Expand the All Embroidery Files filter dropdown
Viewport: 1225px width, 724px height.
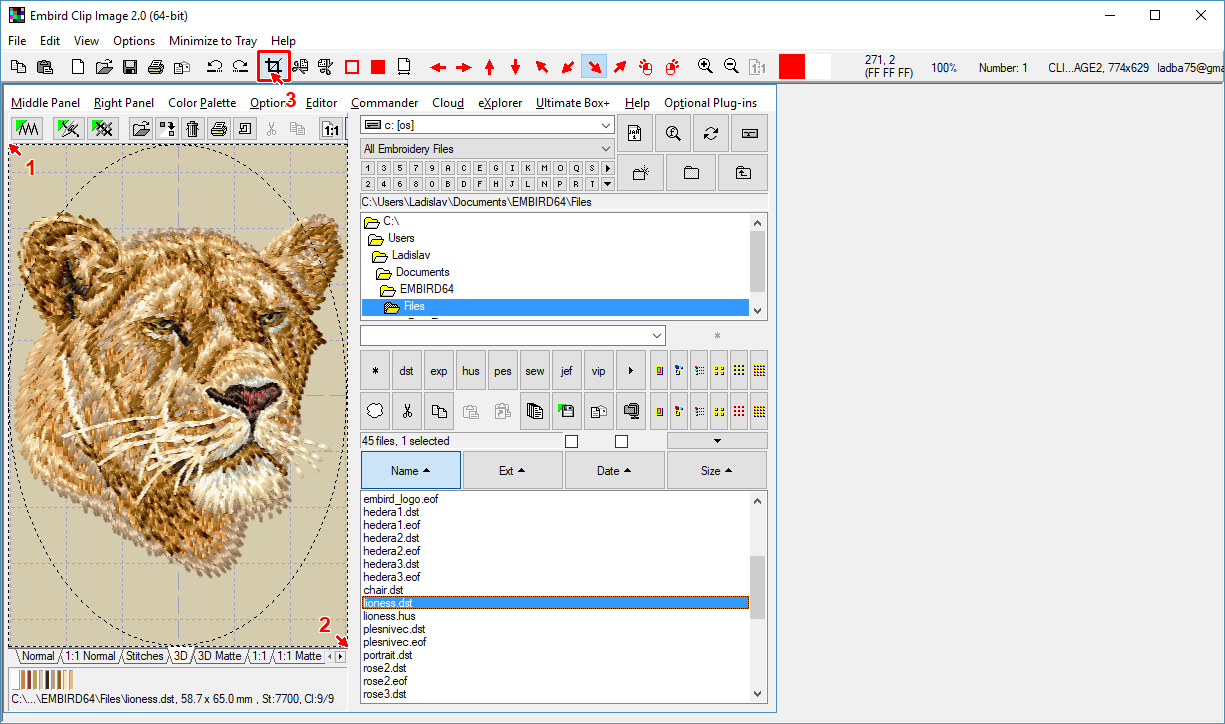click(x=487, y=149)
